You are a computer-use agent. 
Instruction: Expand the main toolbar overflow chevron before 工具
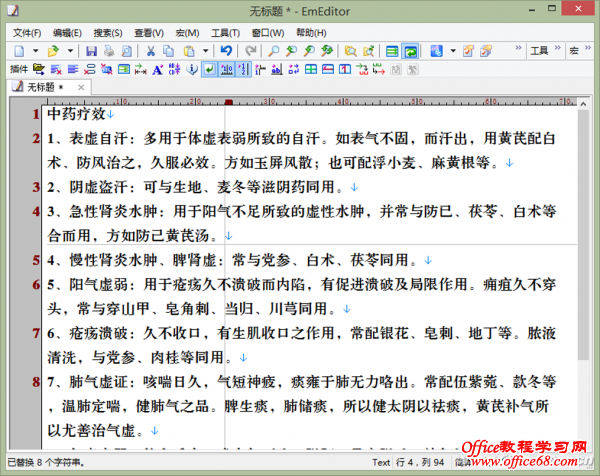(518, 48)
